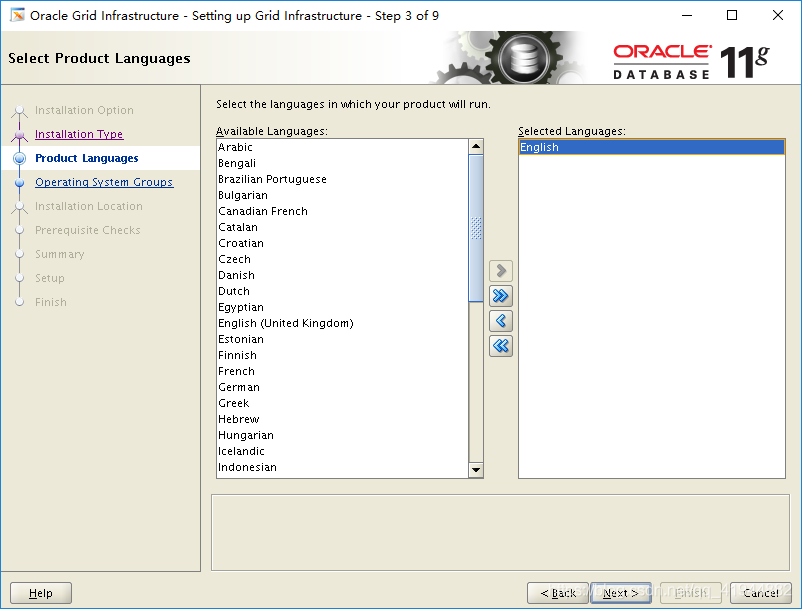Image resolution: width=802 pixels, height=609 pixels.
Task: Click the Available Languages scrollbar thumb
Action: [x=476, y=228]
